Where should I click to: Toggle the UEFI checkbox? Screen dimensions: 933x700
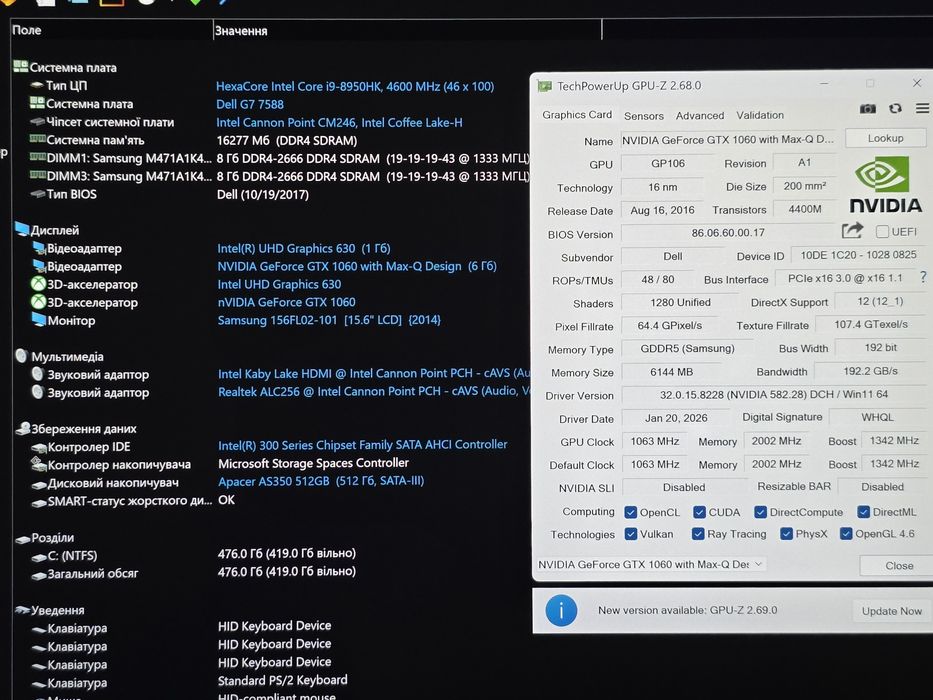(x=882, y=232)
